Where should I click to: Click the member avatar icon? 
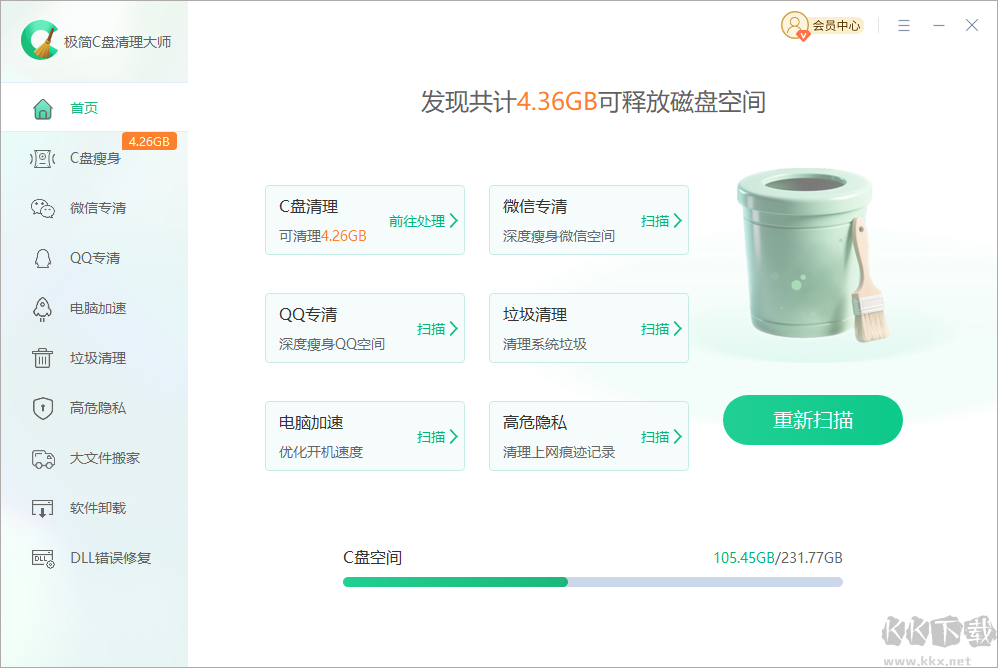[794, 25]
